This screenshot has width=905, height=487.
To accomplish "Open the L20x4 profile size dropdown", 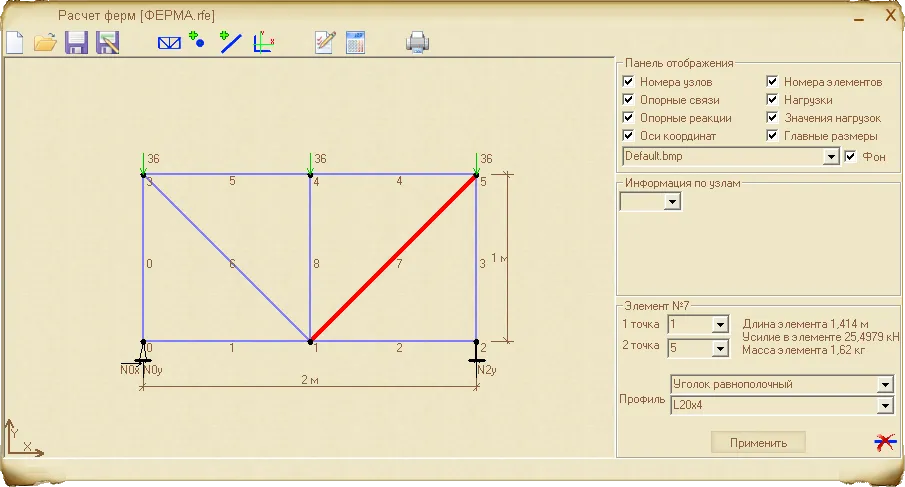I will pos(885,406).
